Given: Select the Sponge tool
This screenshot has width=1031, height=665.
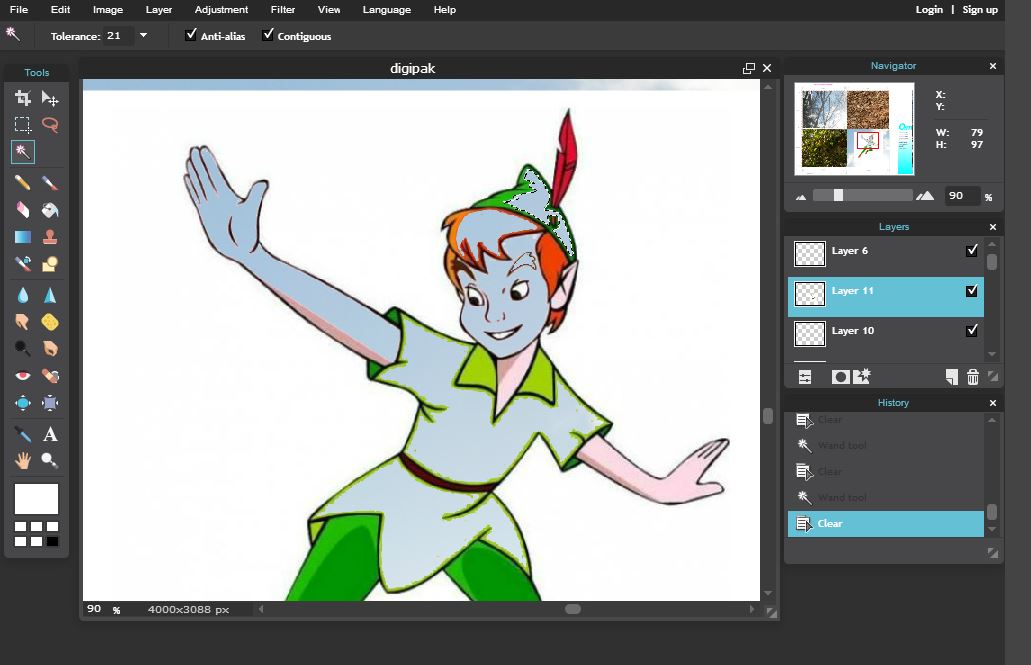Looking at the screenshot, I should pyautogui.click(x=50, y=322).
